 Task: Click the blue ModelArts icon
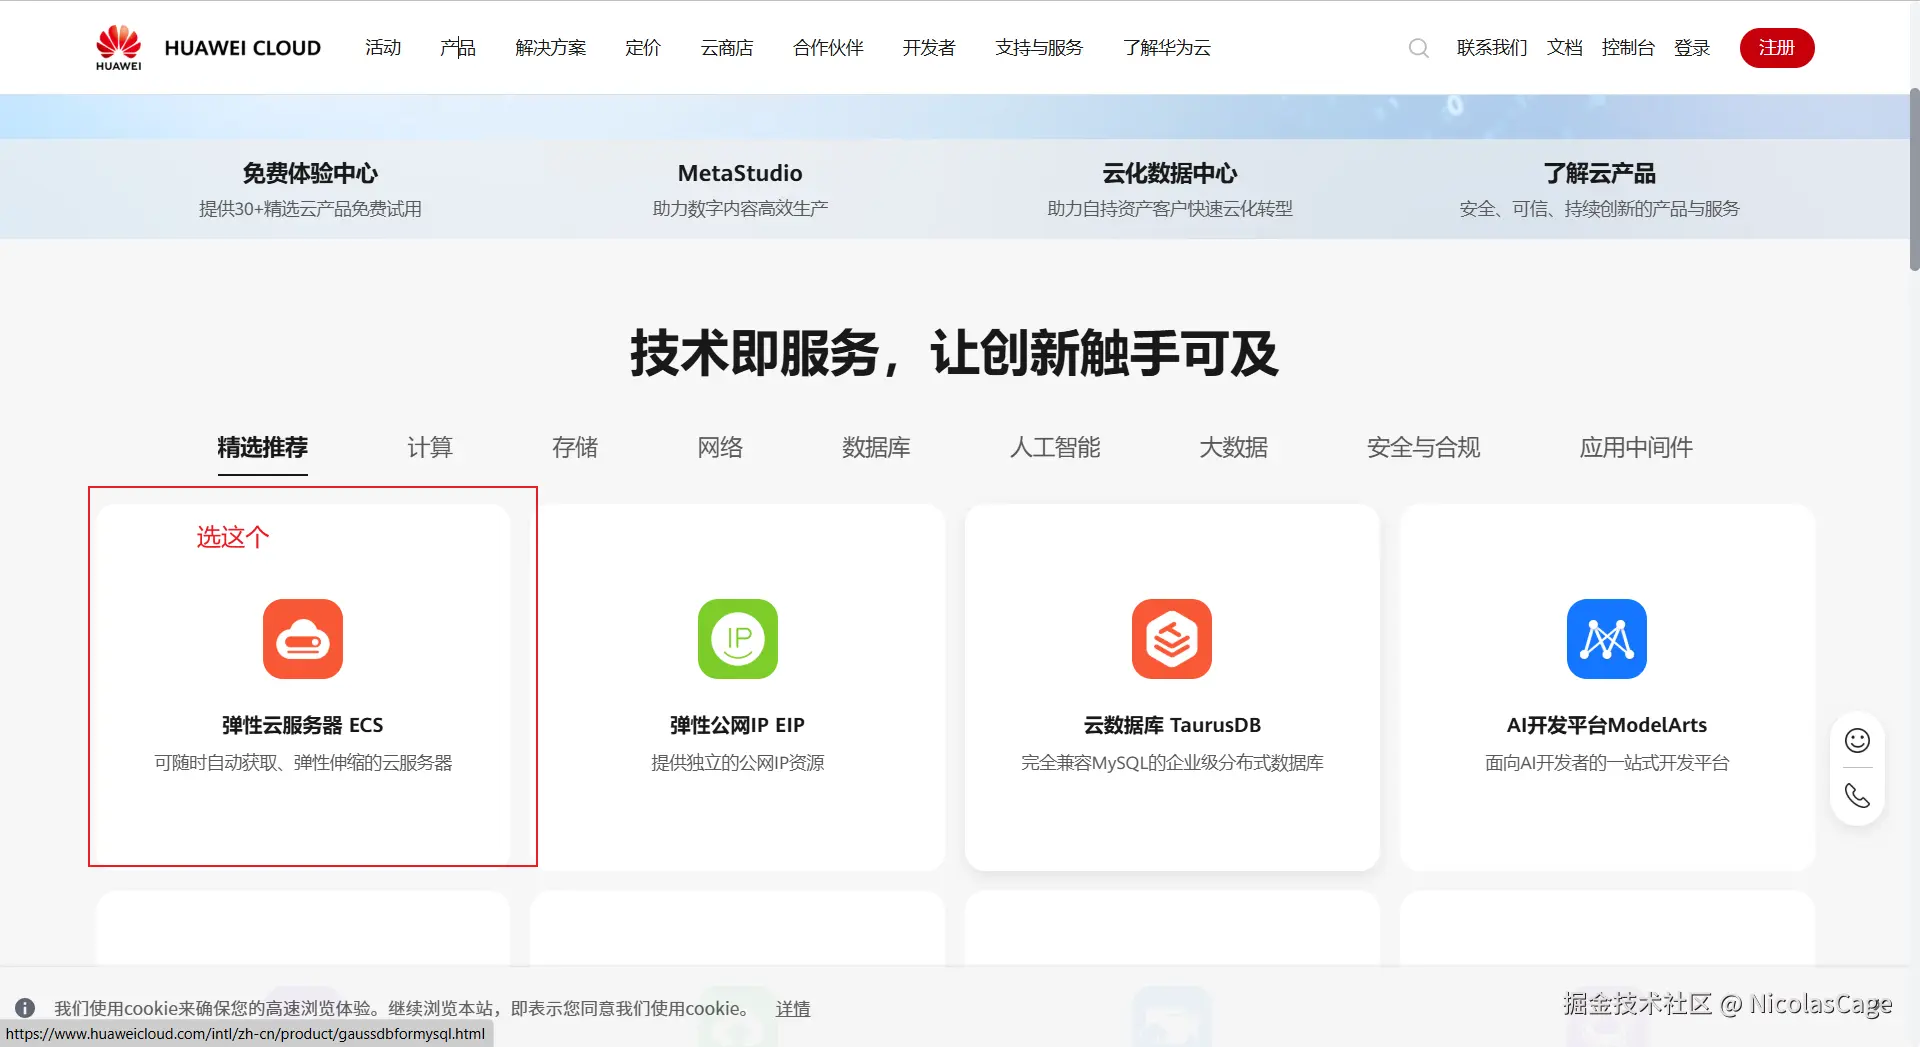tap(1607, 639)
